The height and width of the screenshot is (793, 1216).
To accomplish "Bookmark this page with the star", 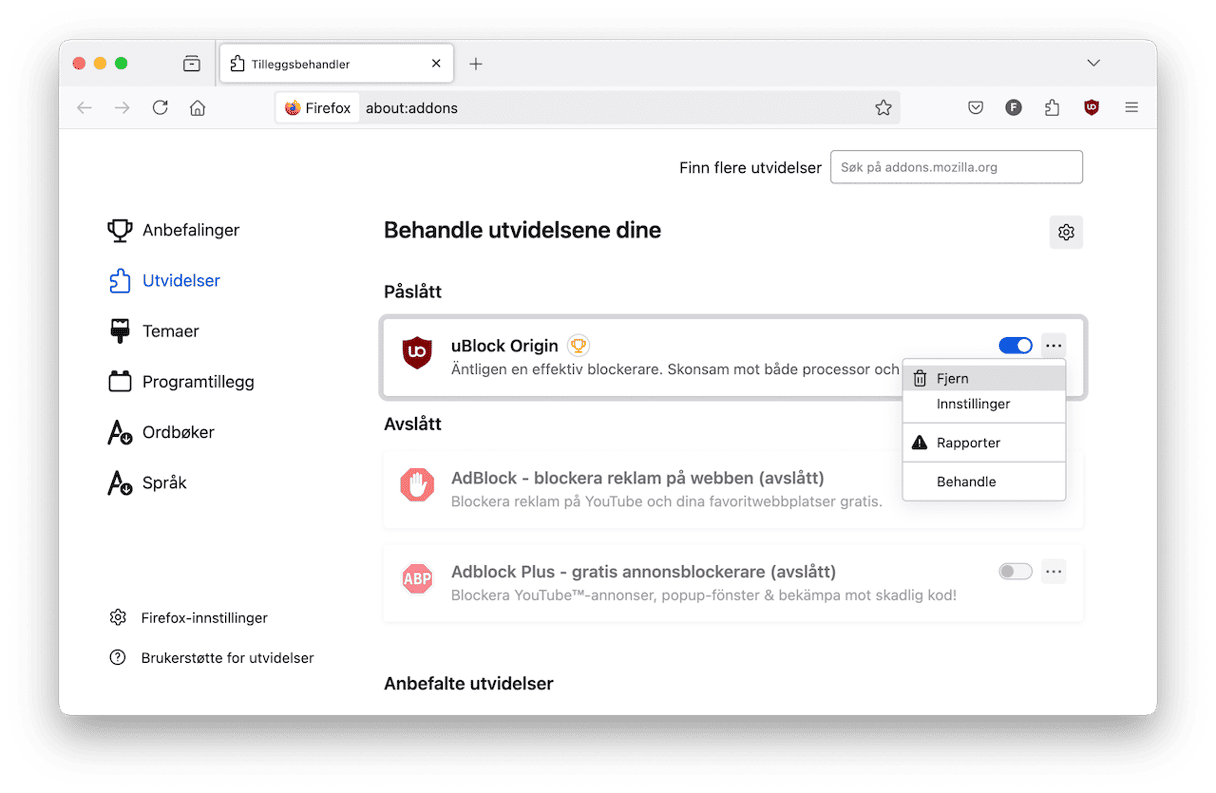I will point(883,108).
